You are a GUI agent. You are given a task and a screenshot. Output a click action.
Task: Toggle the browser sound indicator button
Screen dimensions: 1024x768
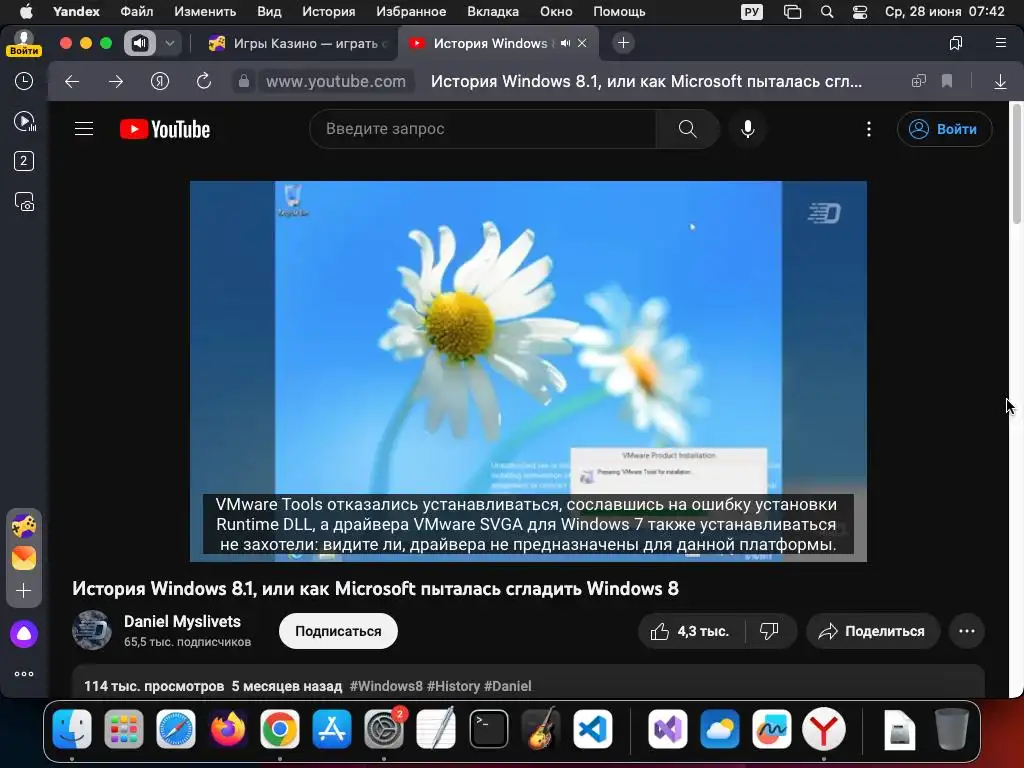140,43
